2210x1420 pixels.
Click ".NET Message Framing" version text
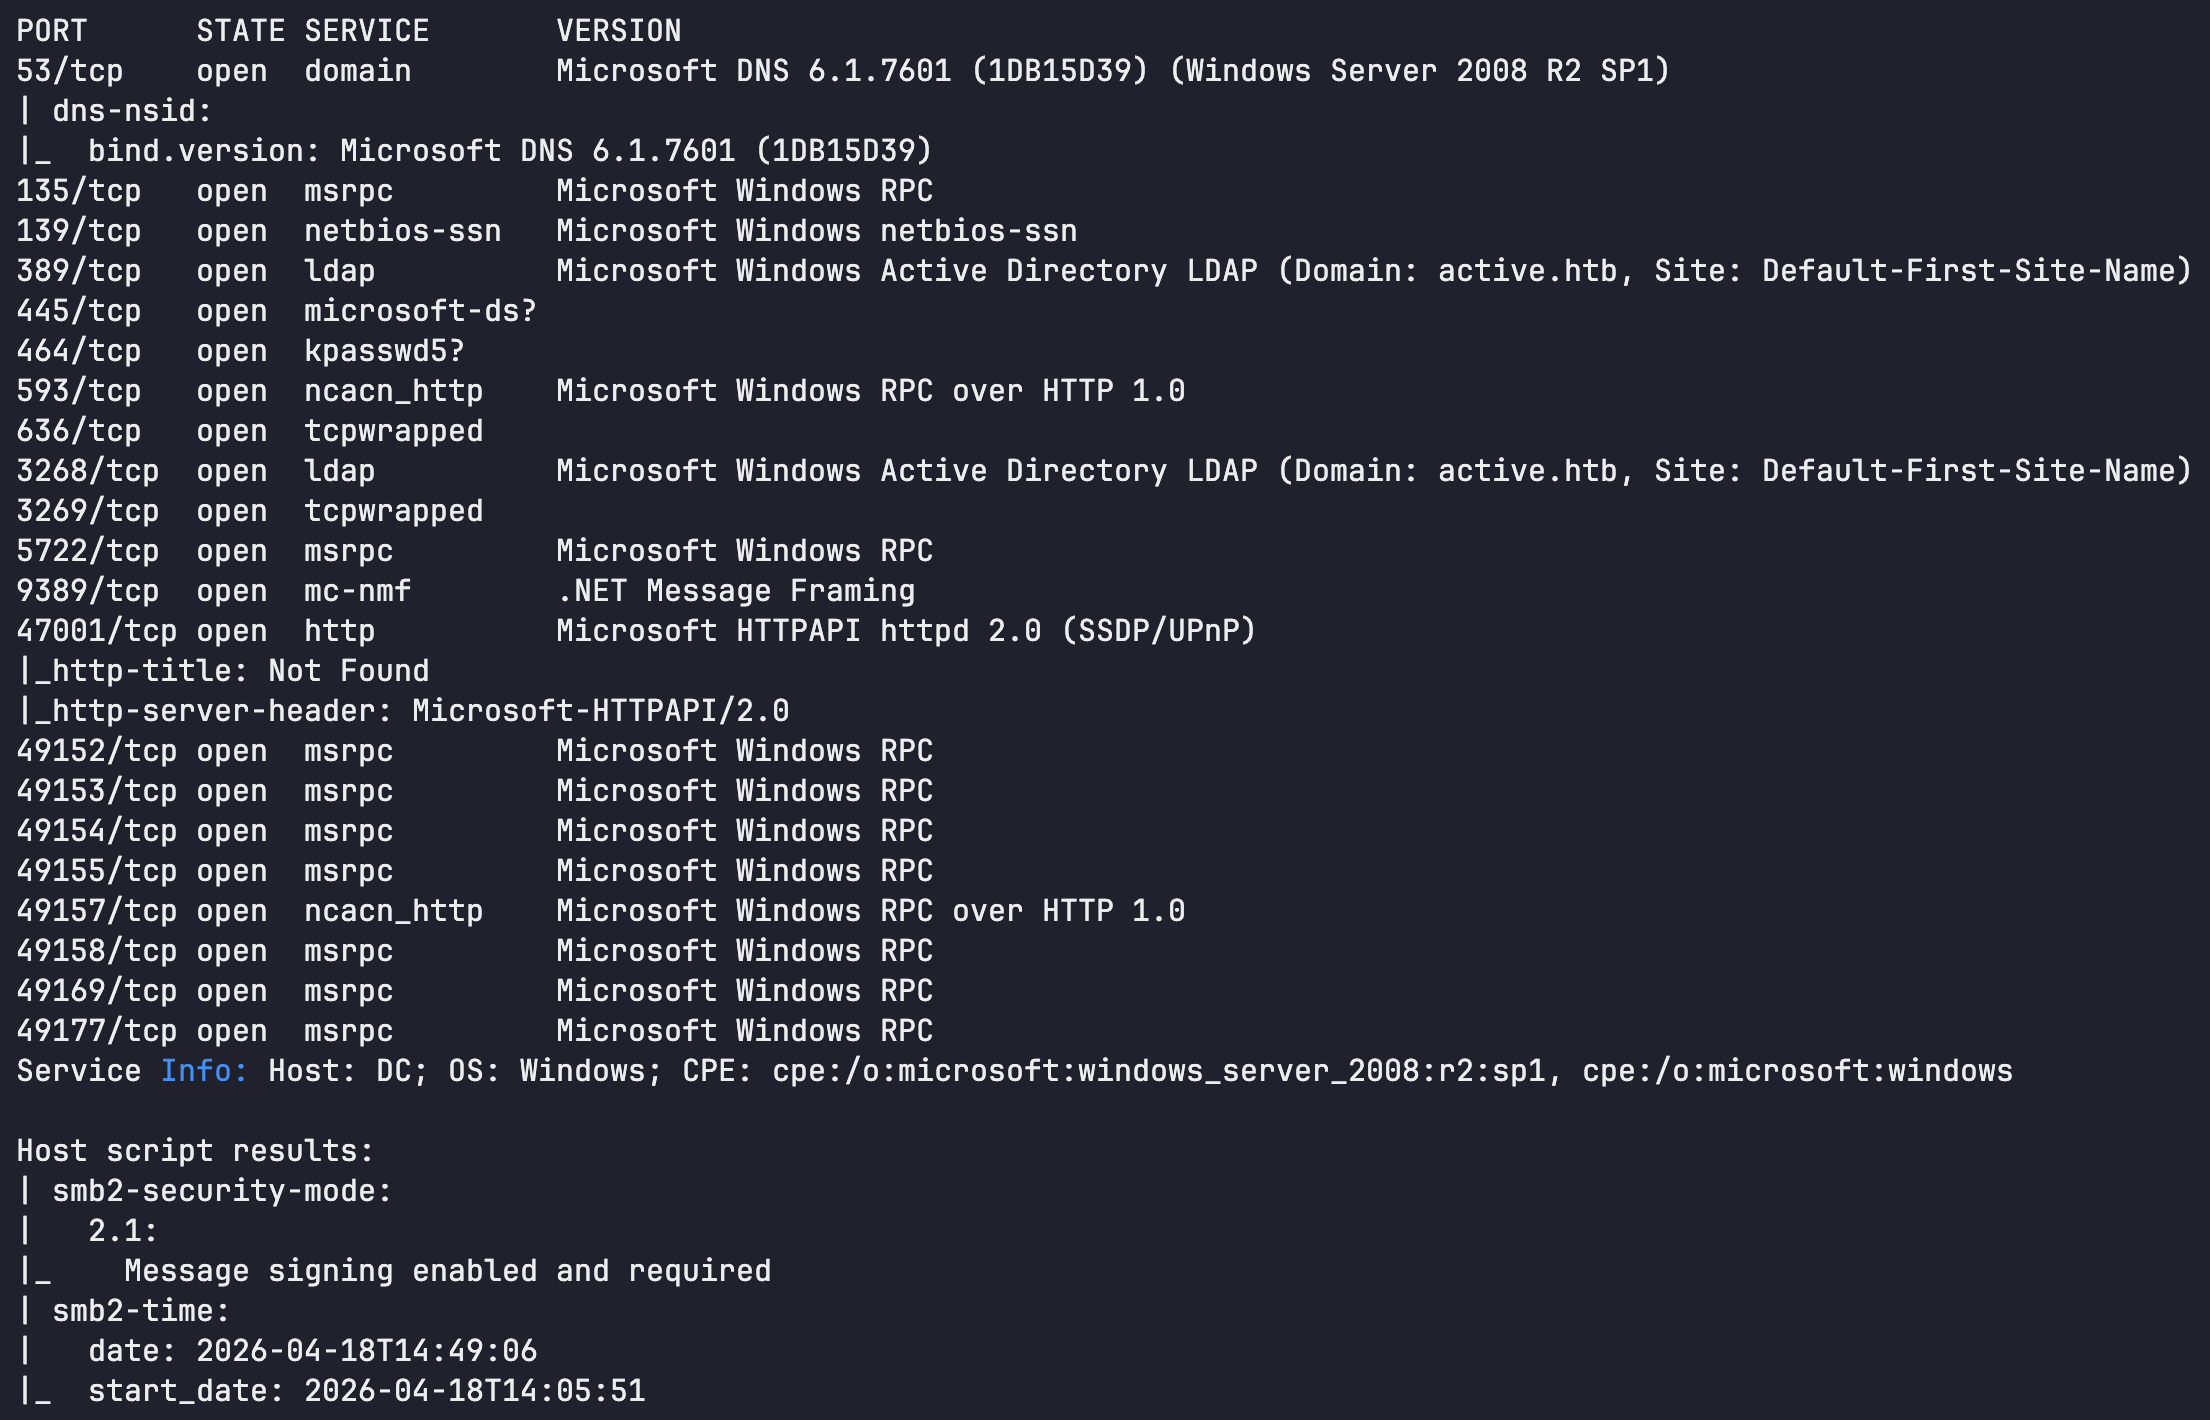click(735, 591)
